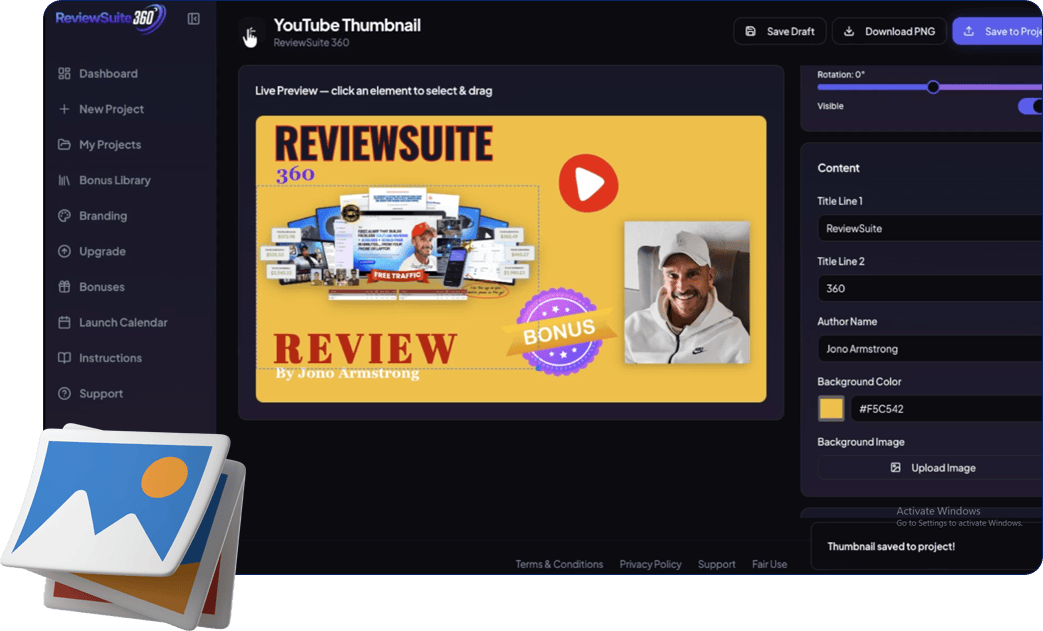Click the My Projects folder icon

pyautogui.click(x=64, y=145)
